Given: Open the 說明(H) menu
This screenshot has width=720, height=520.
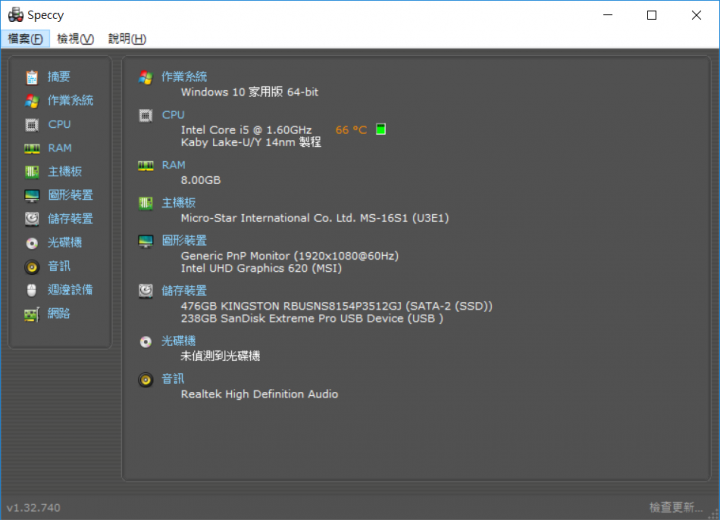Looking at the screenshot, I should pos(127,39).
